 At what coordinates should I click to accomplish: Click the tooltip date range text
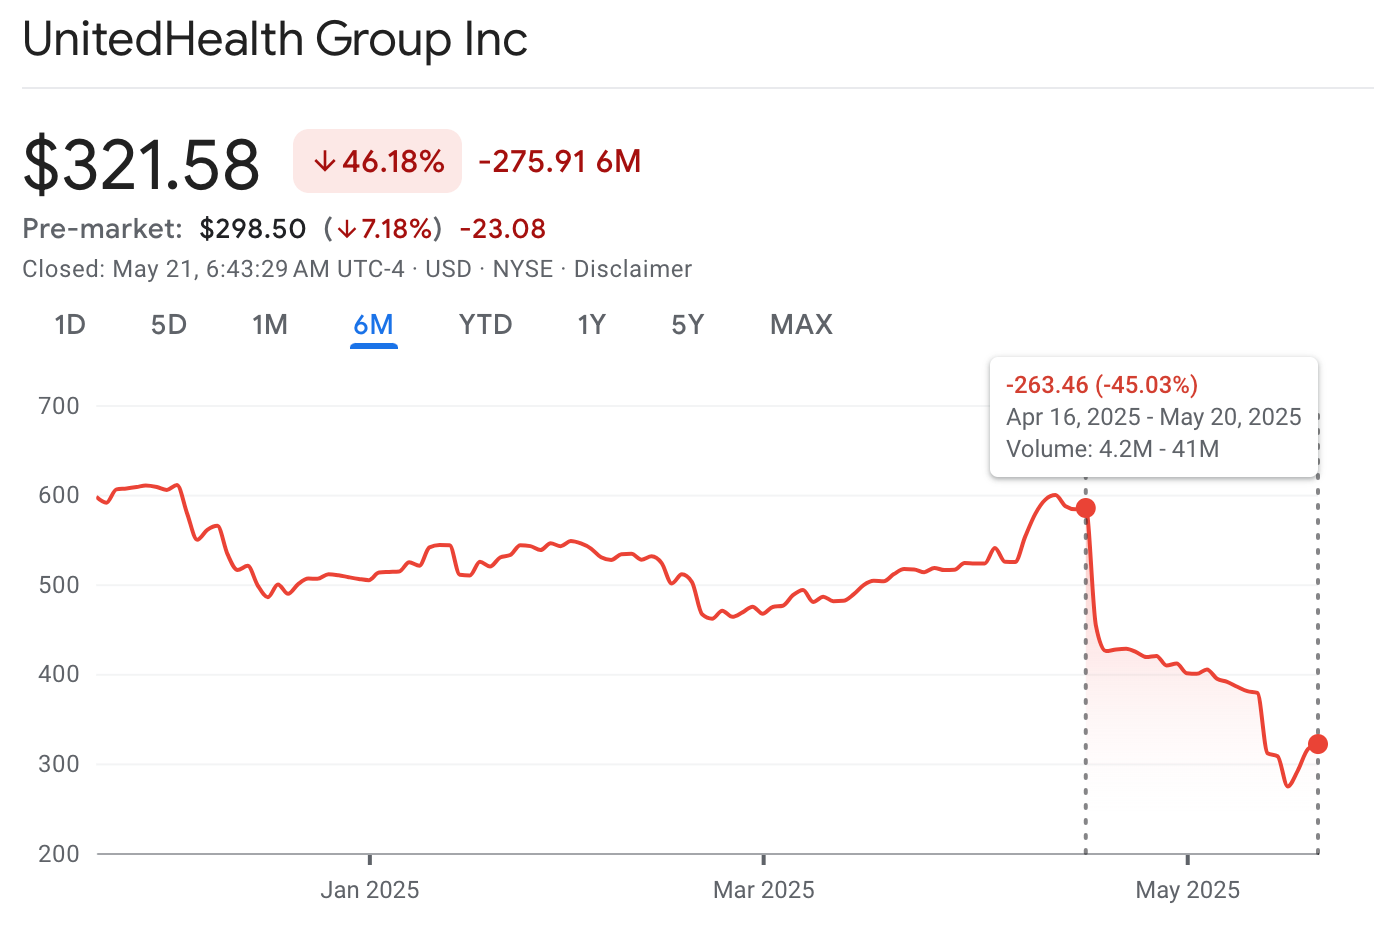click(x=1153, y=417)
